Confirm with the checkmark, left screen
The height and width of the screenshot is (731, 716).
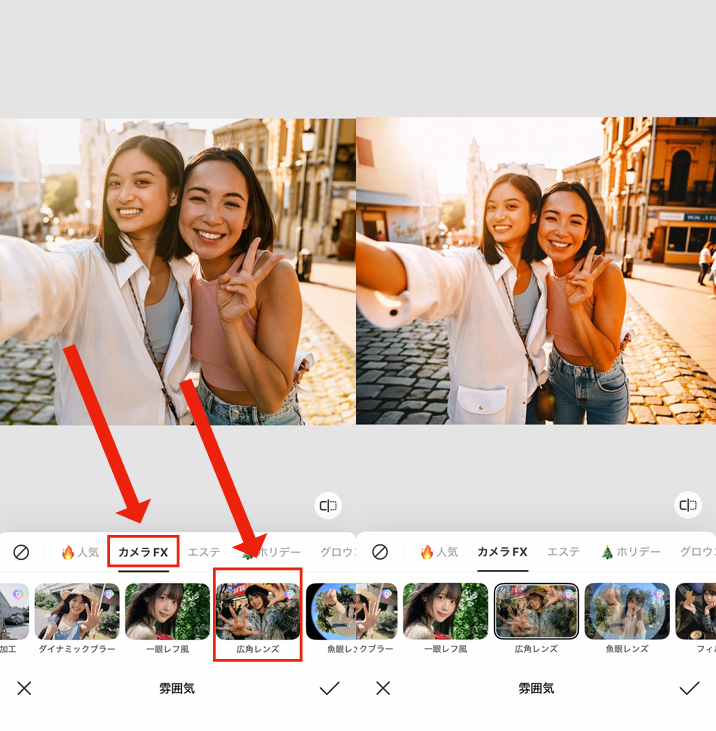tap(330, 688)
